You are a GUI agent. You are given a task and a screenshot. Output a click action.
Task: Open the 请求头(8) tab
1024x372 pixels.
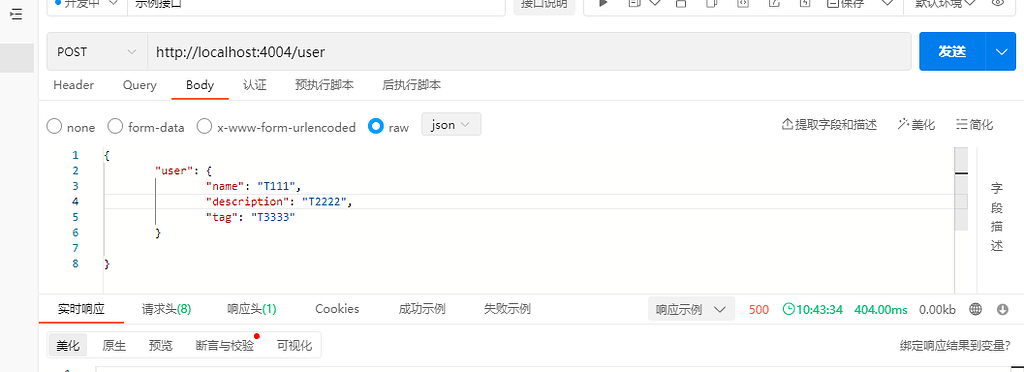click(x=167, y=309)
